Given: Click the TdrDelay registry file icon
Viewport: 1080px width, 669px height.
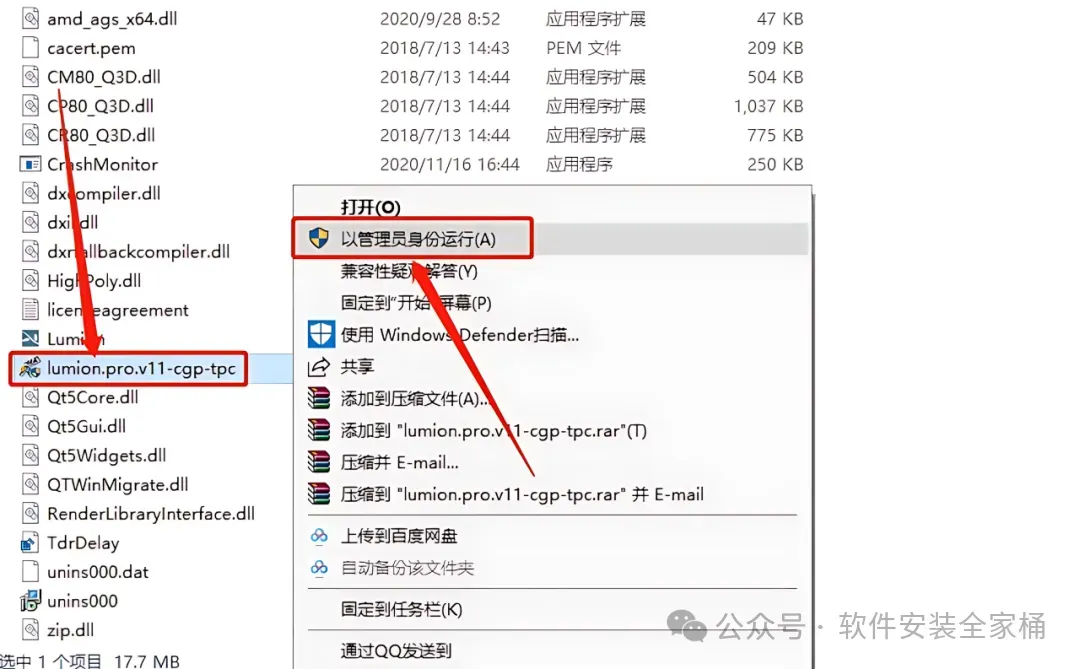Looking at the screenshot, I should [x=30, y=543].
